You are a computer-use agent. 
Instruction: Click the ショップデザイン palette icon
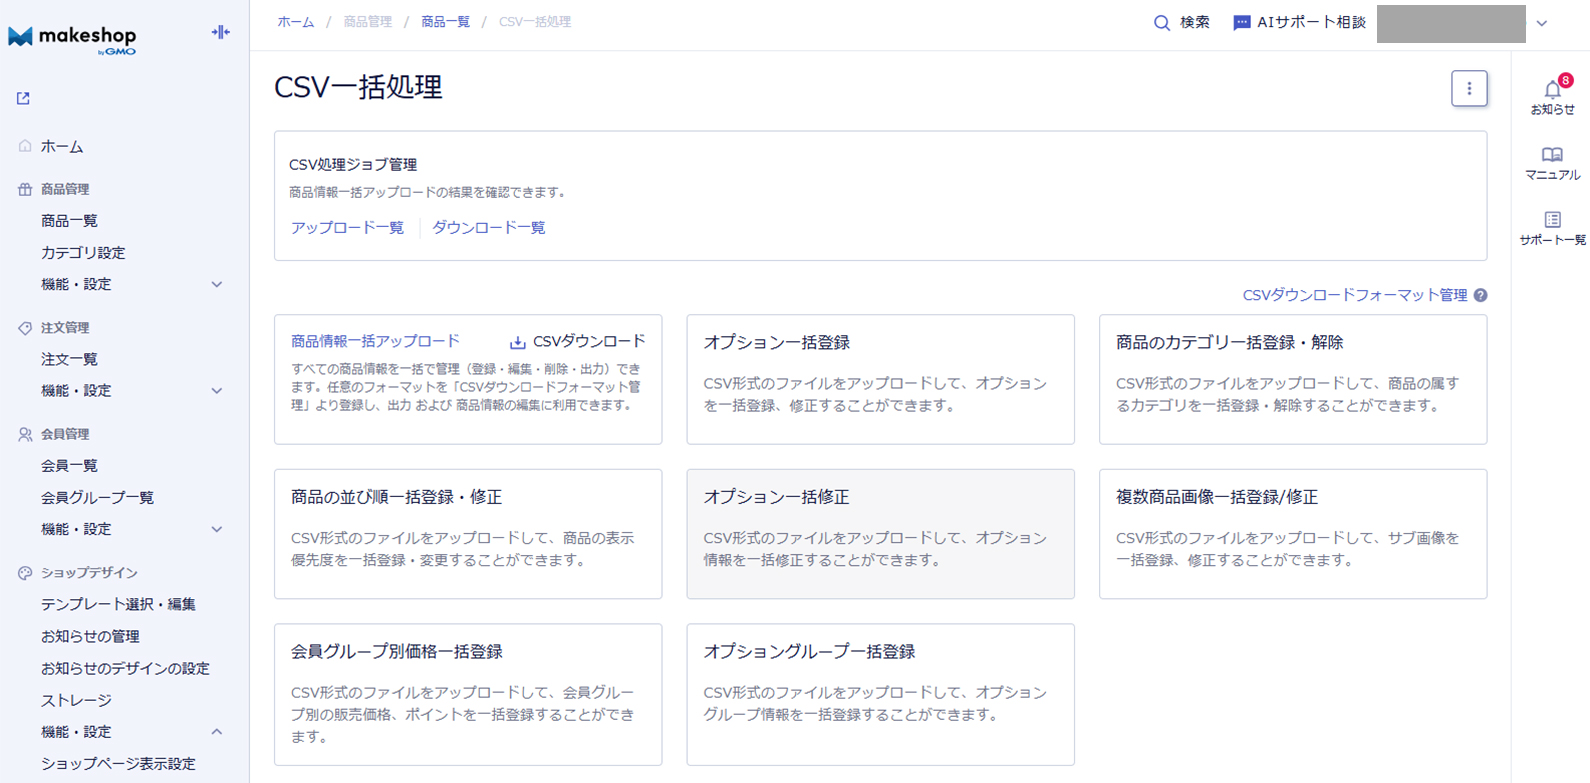point(25,573)
